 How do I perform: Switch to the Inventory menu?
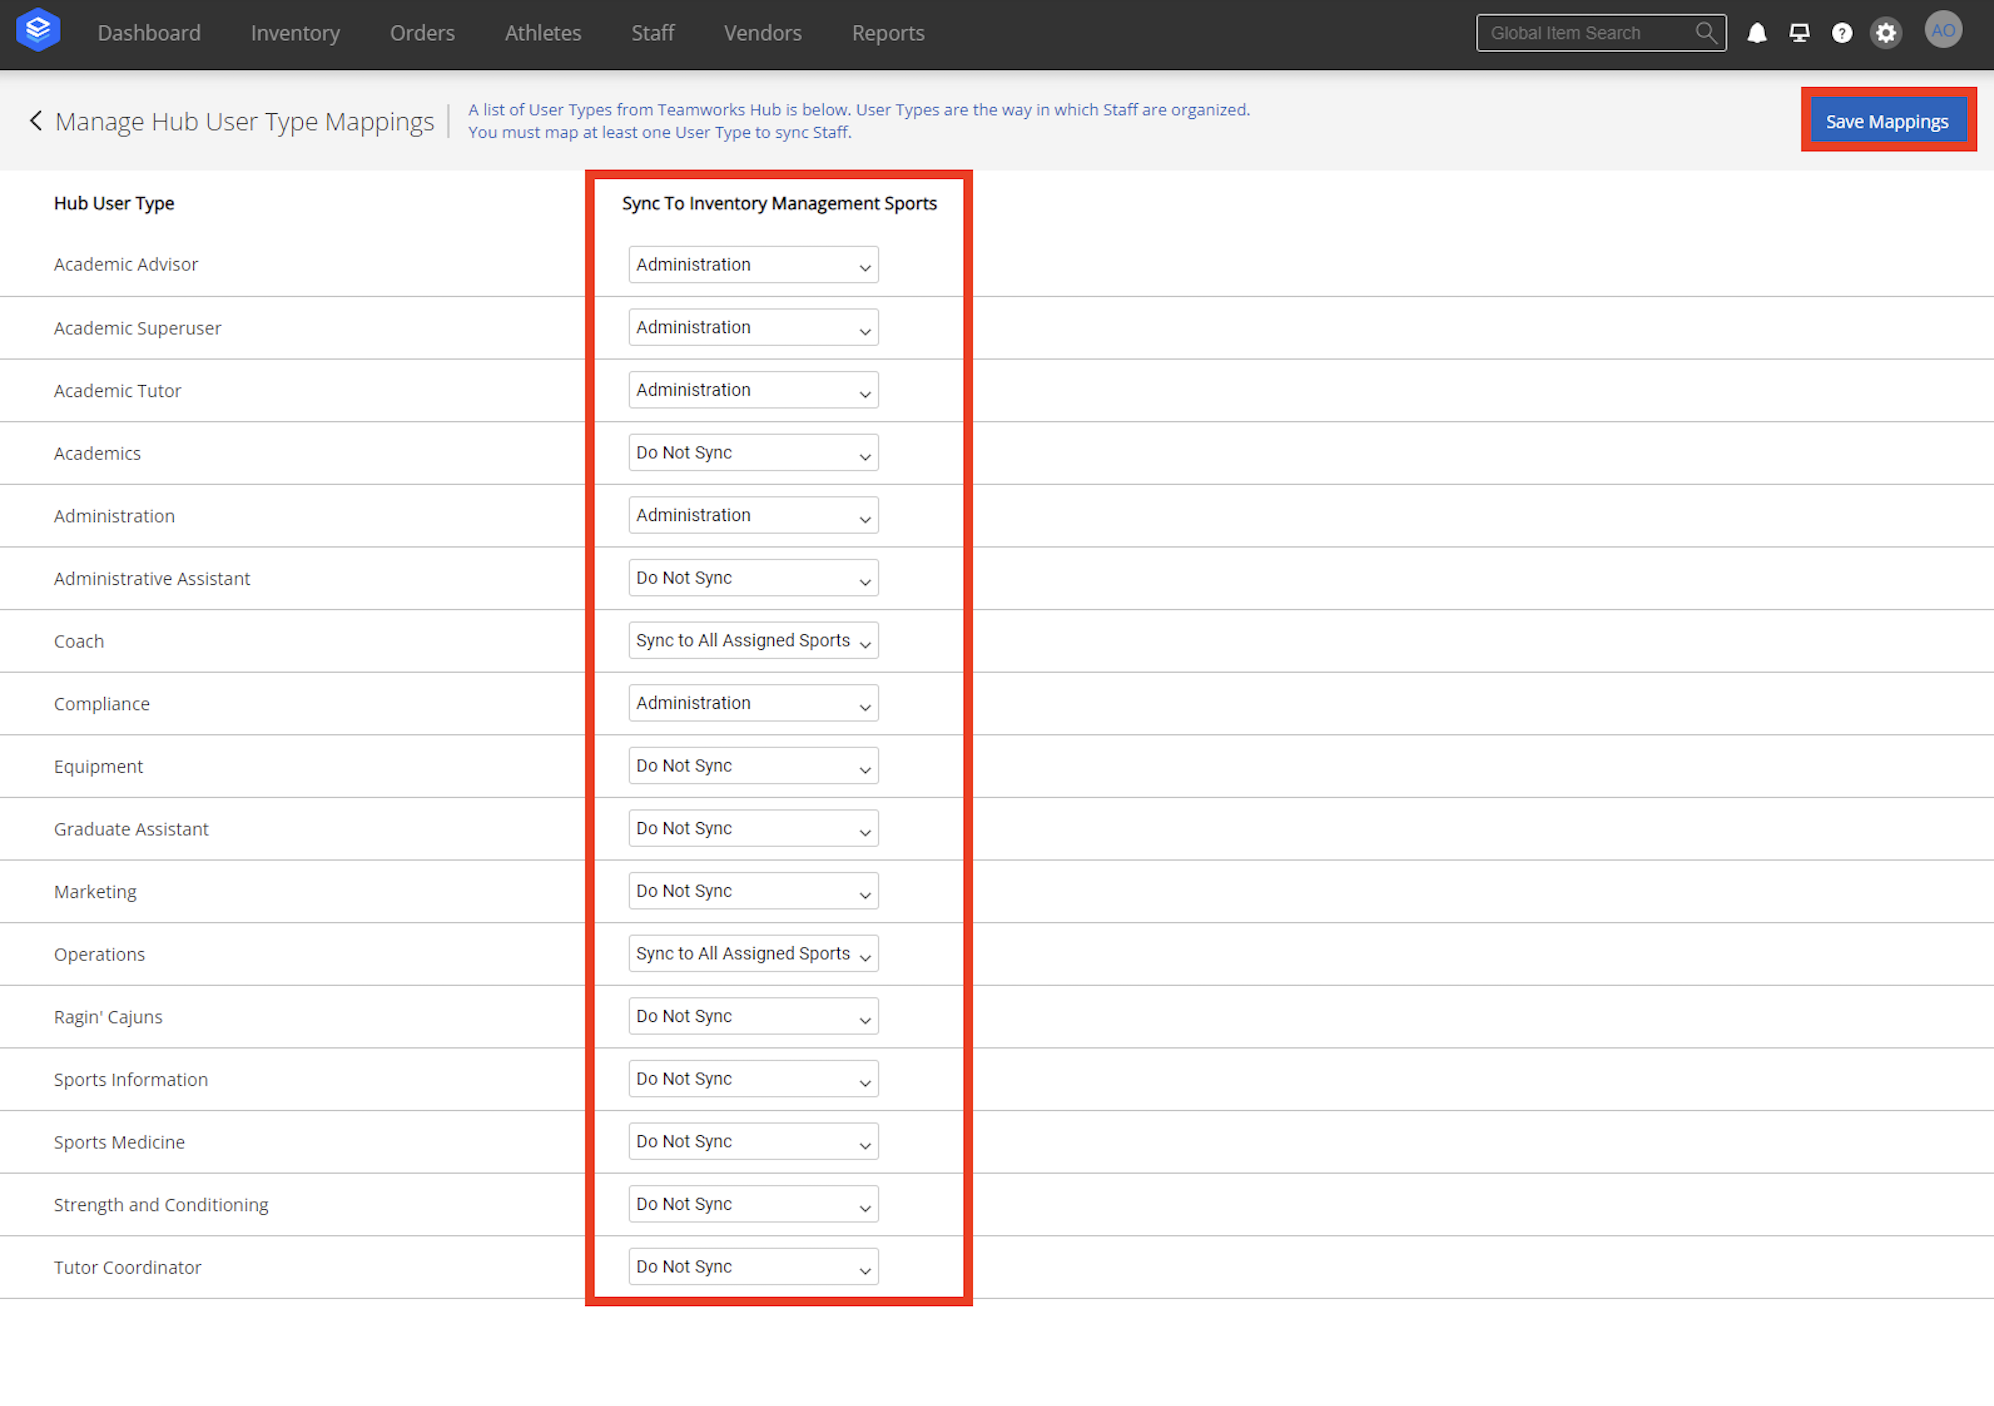295,32
